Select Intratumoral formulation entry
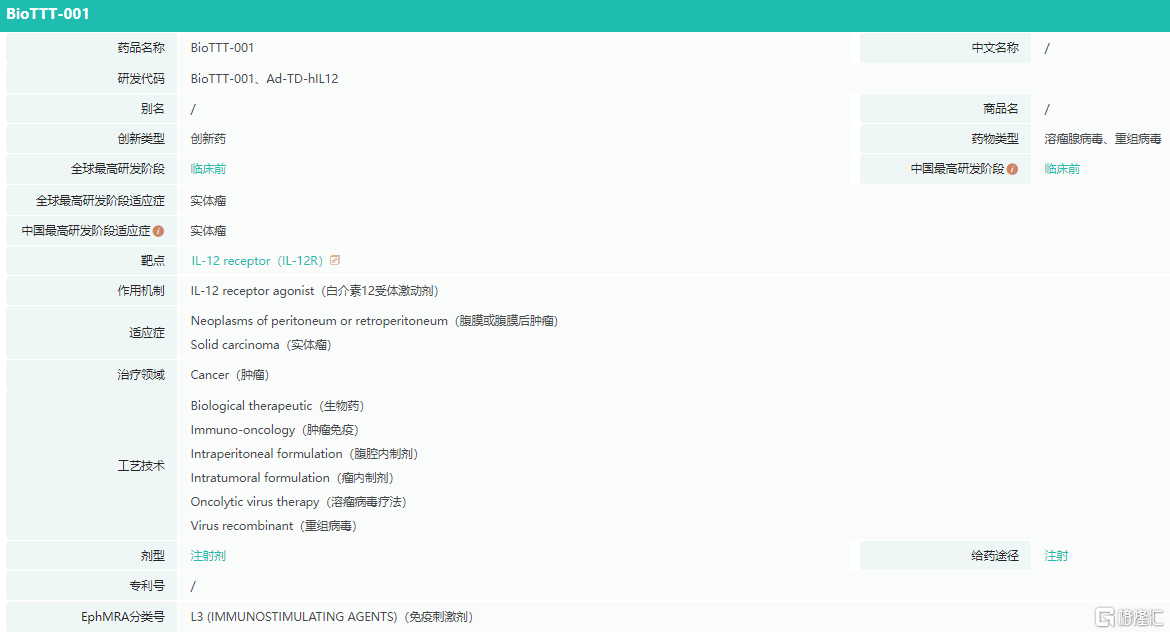The image size is (1170, 634). click(x=292, y=477)
